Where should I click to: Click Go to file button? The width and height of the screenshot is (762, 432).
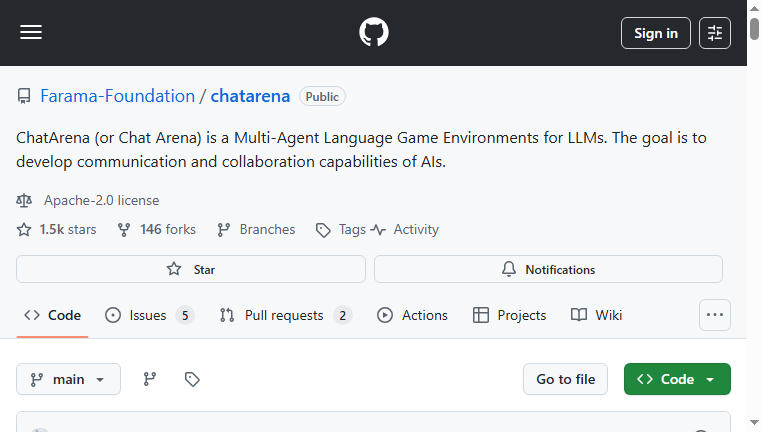565,379
